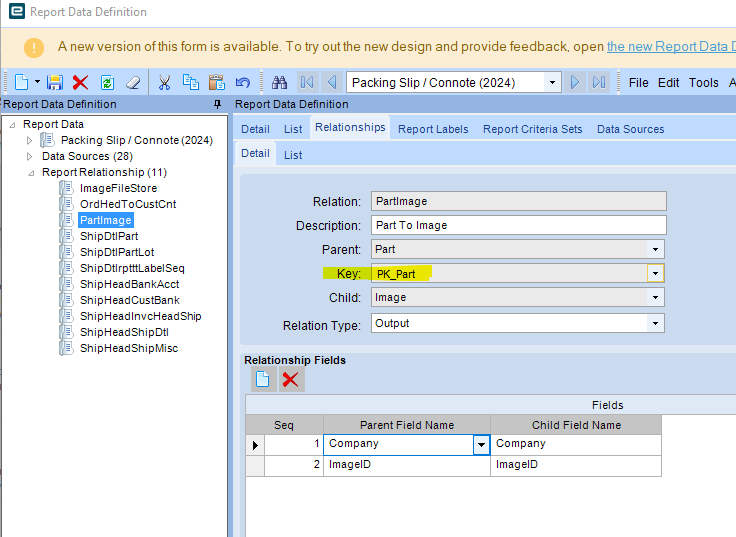Open the new Report Data form link
Viewport: 736px width, 537px height.
pyautogui.click(x=670, y=46)
